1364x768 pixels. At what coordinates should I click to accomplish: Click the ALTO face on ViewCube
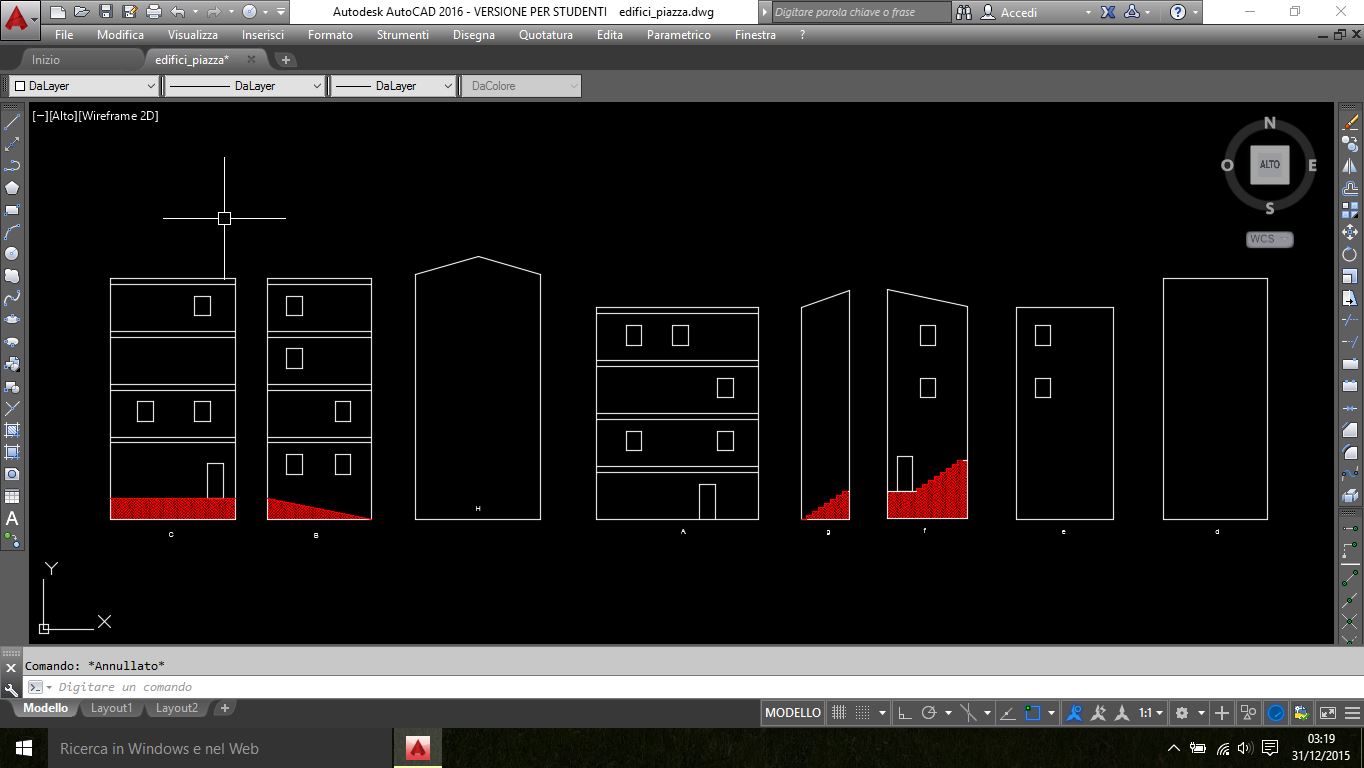[x=1270, y=165]
